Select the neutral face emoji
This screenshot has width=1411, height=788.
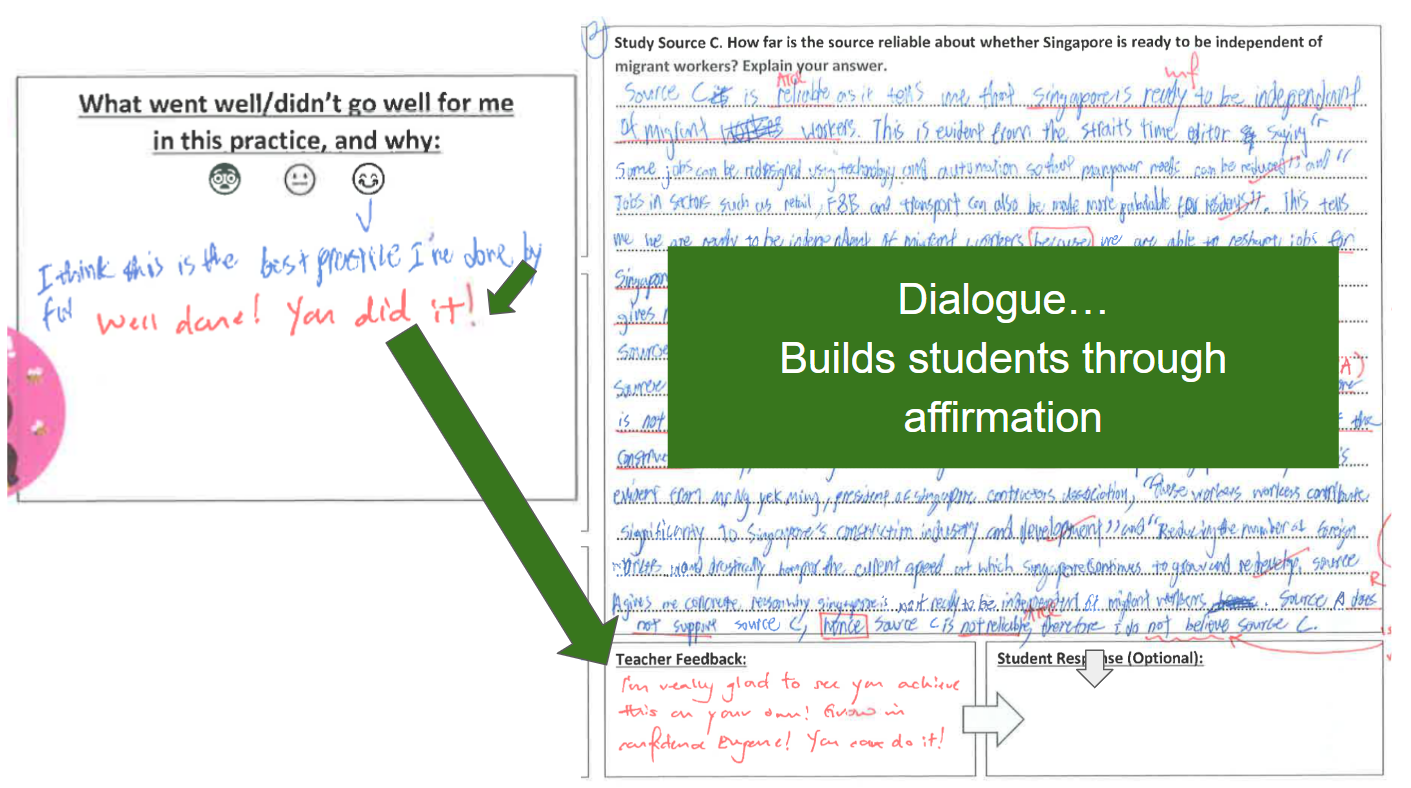[x=299, y=180]
